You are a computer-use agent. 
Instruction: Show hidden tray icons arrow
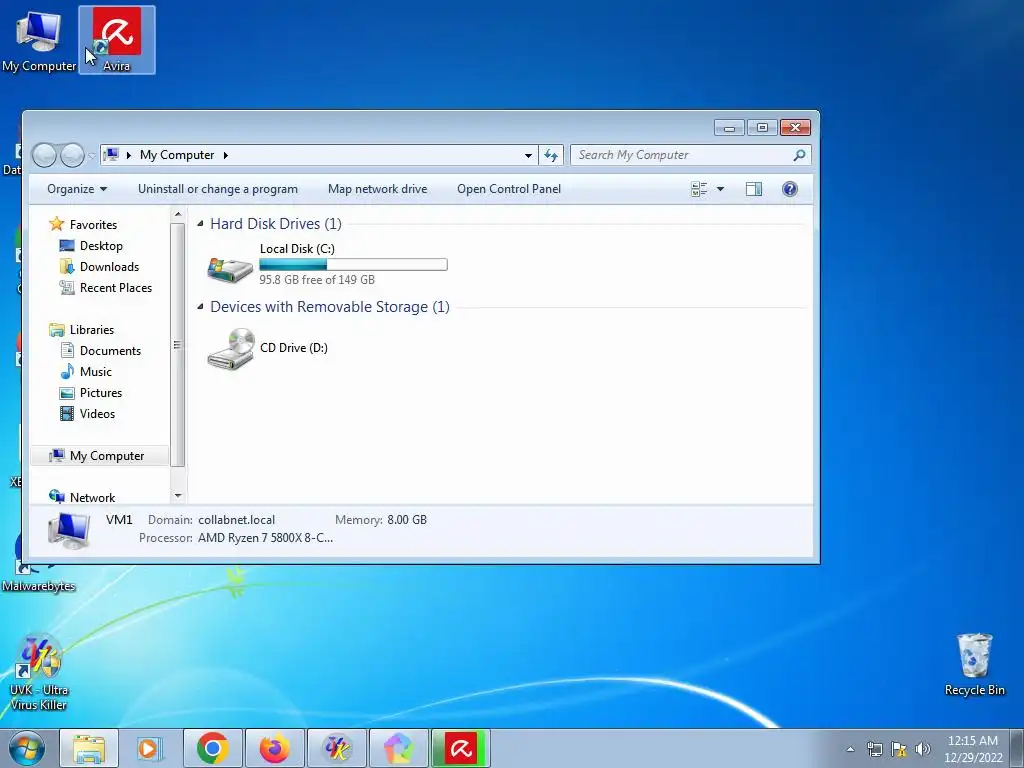(x=850, y=749)
